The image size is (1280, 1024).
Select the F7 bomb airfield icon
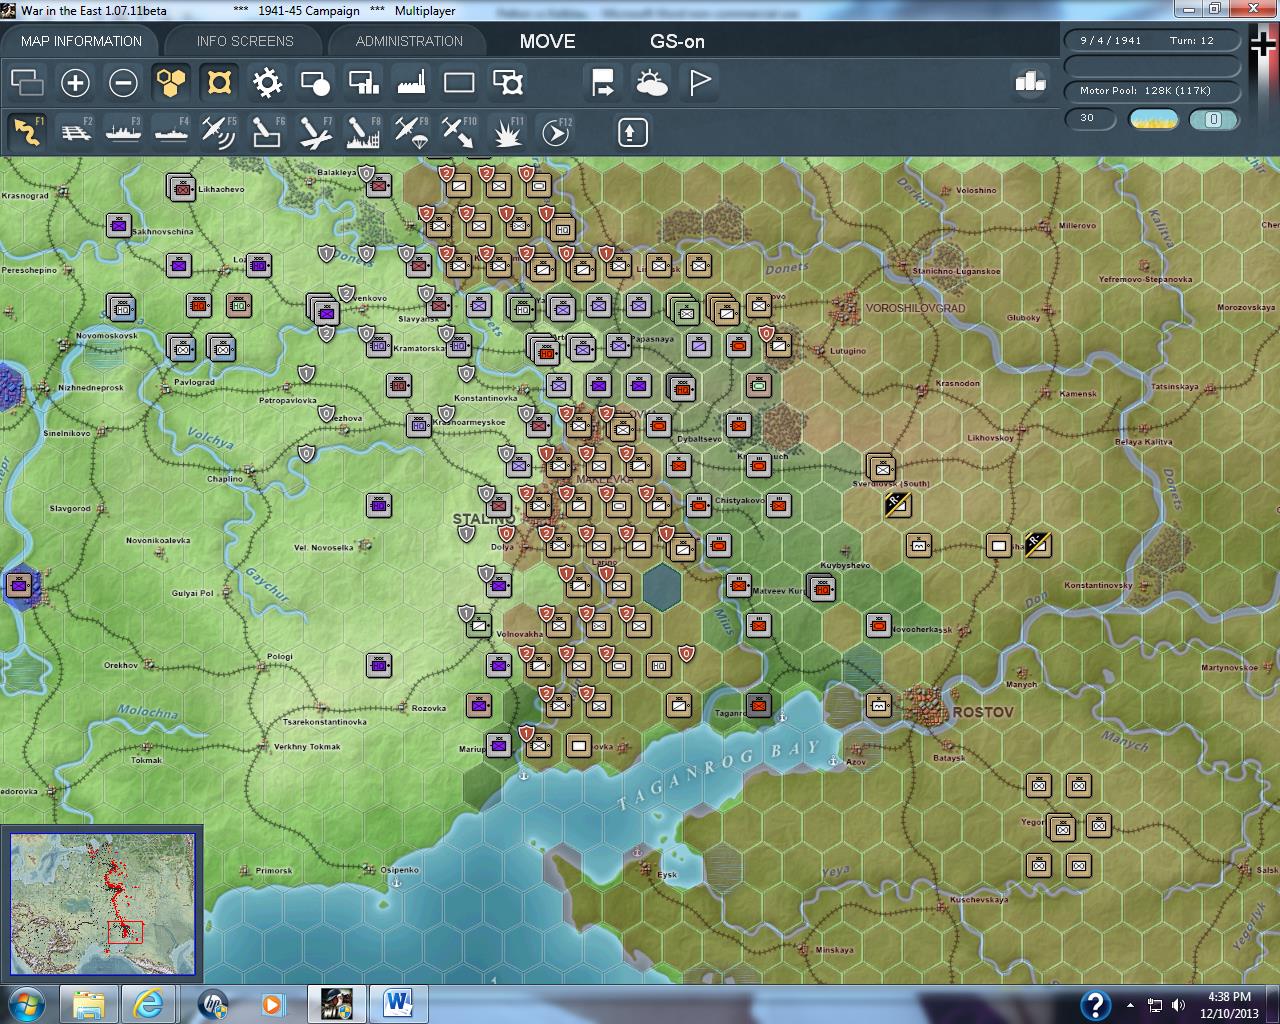pyautogui.click(x=315, y=132)
